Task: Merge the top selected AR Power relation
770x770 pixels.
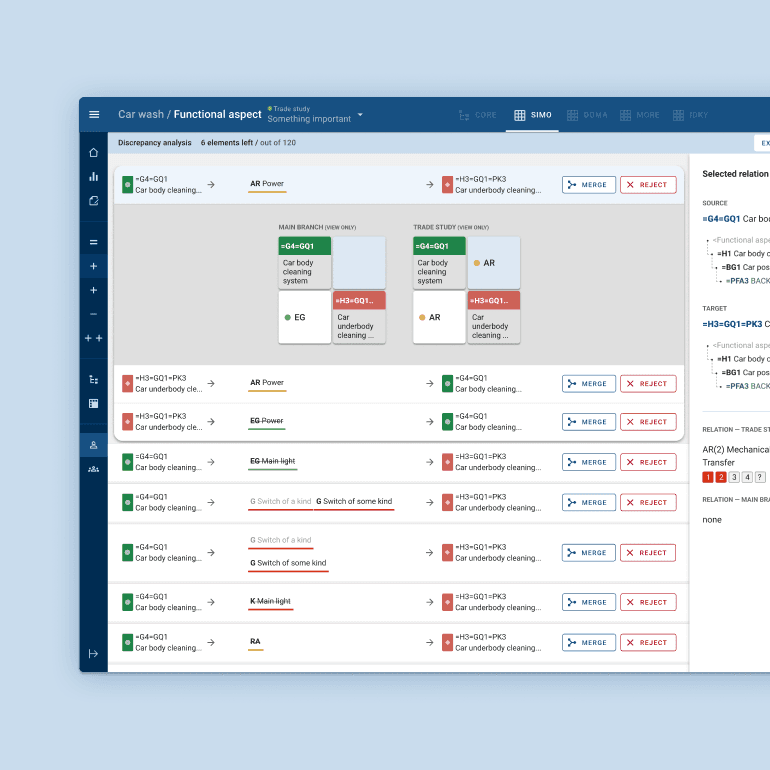Action: pyautogui.click(x=589, y=185)
